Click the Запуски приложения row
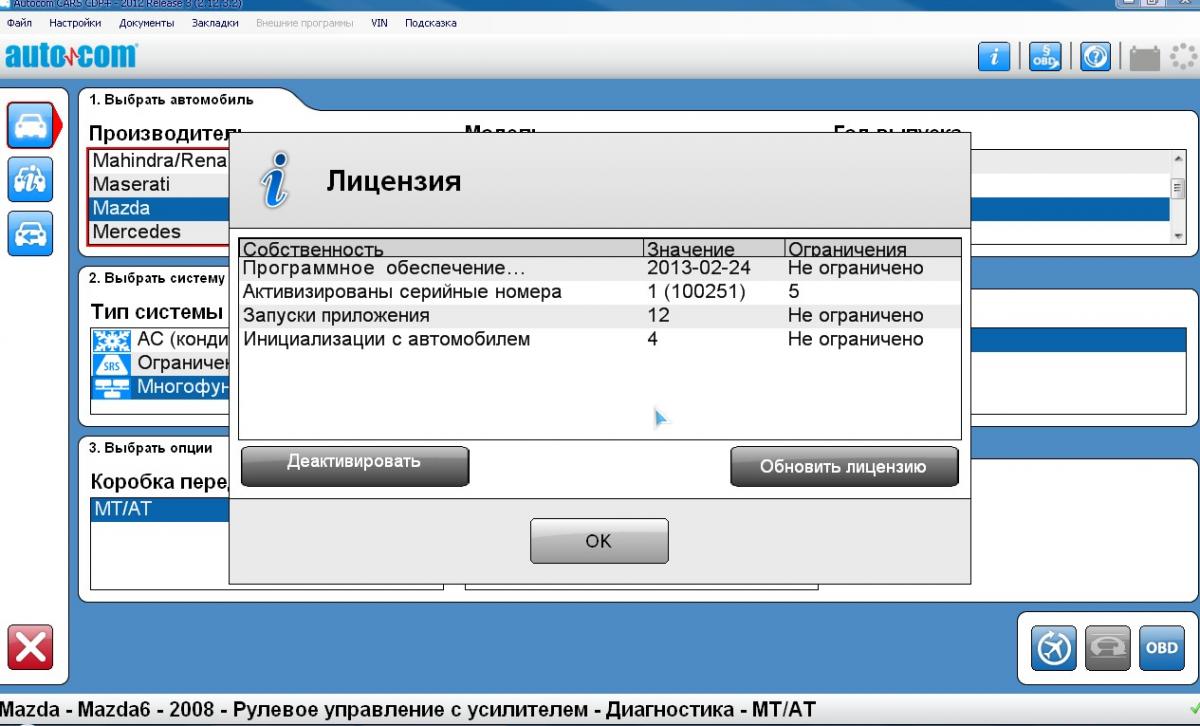1200x726 pixels. [x=600, y=315]
